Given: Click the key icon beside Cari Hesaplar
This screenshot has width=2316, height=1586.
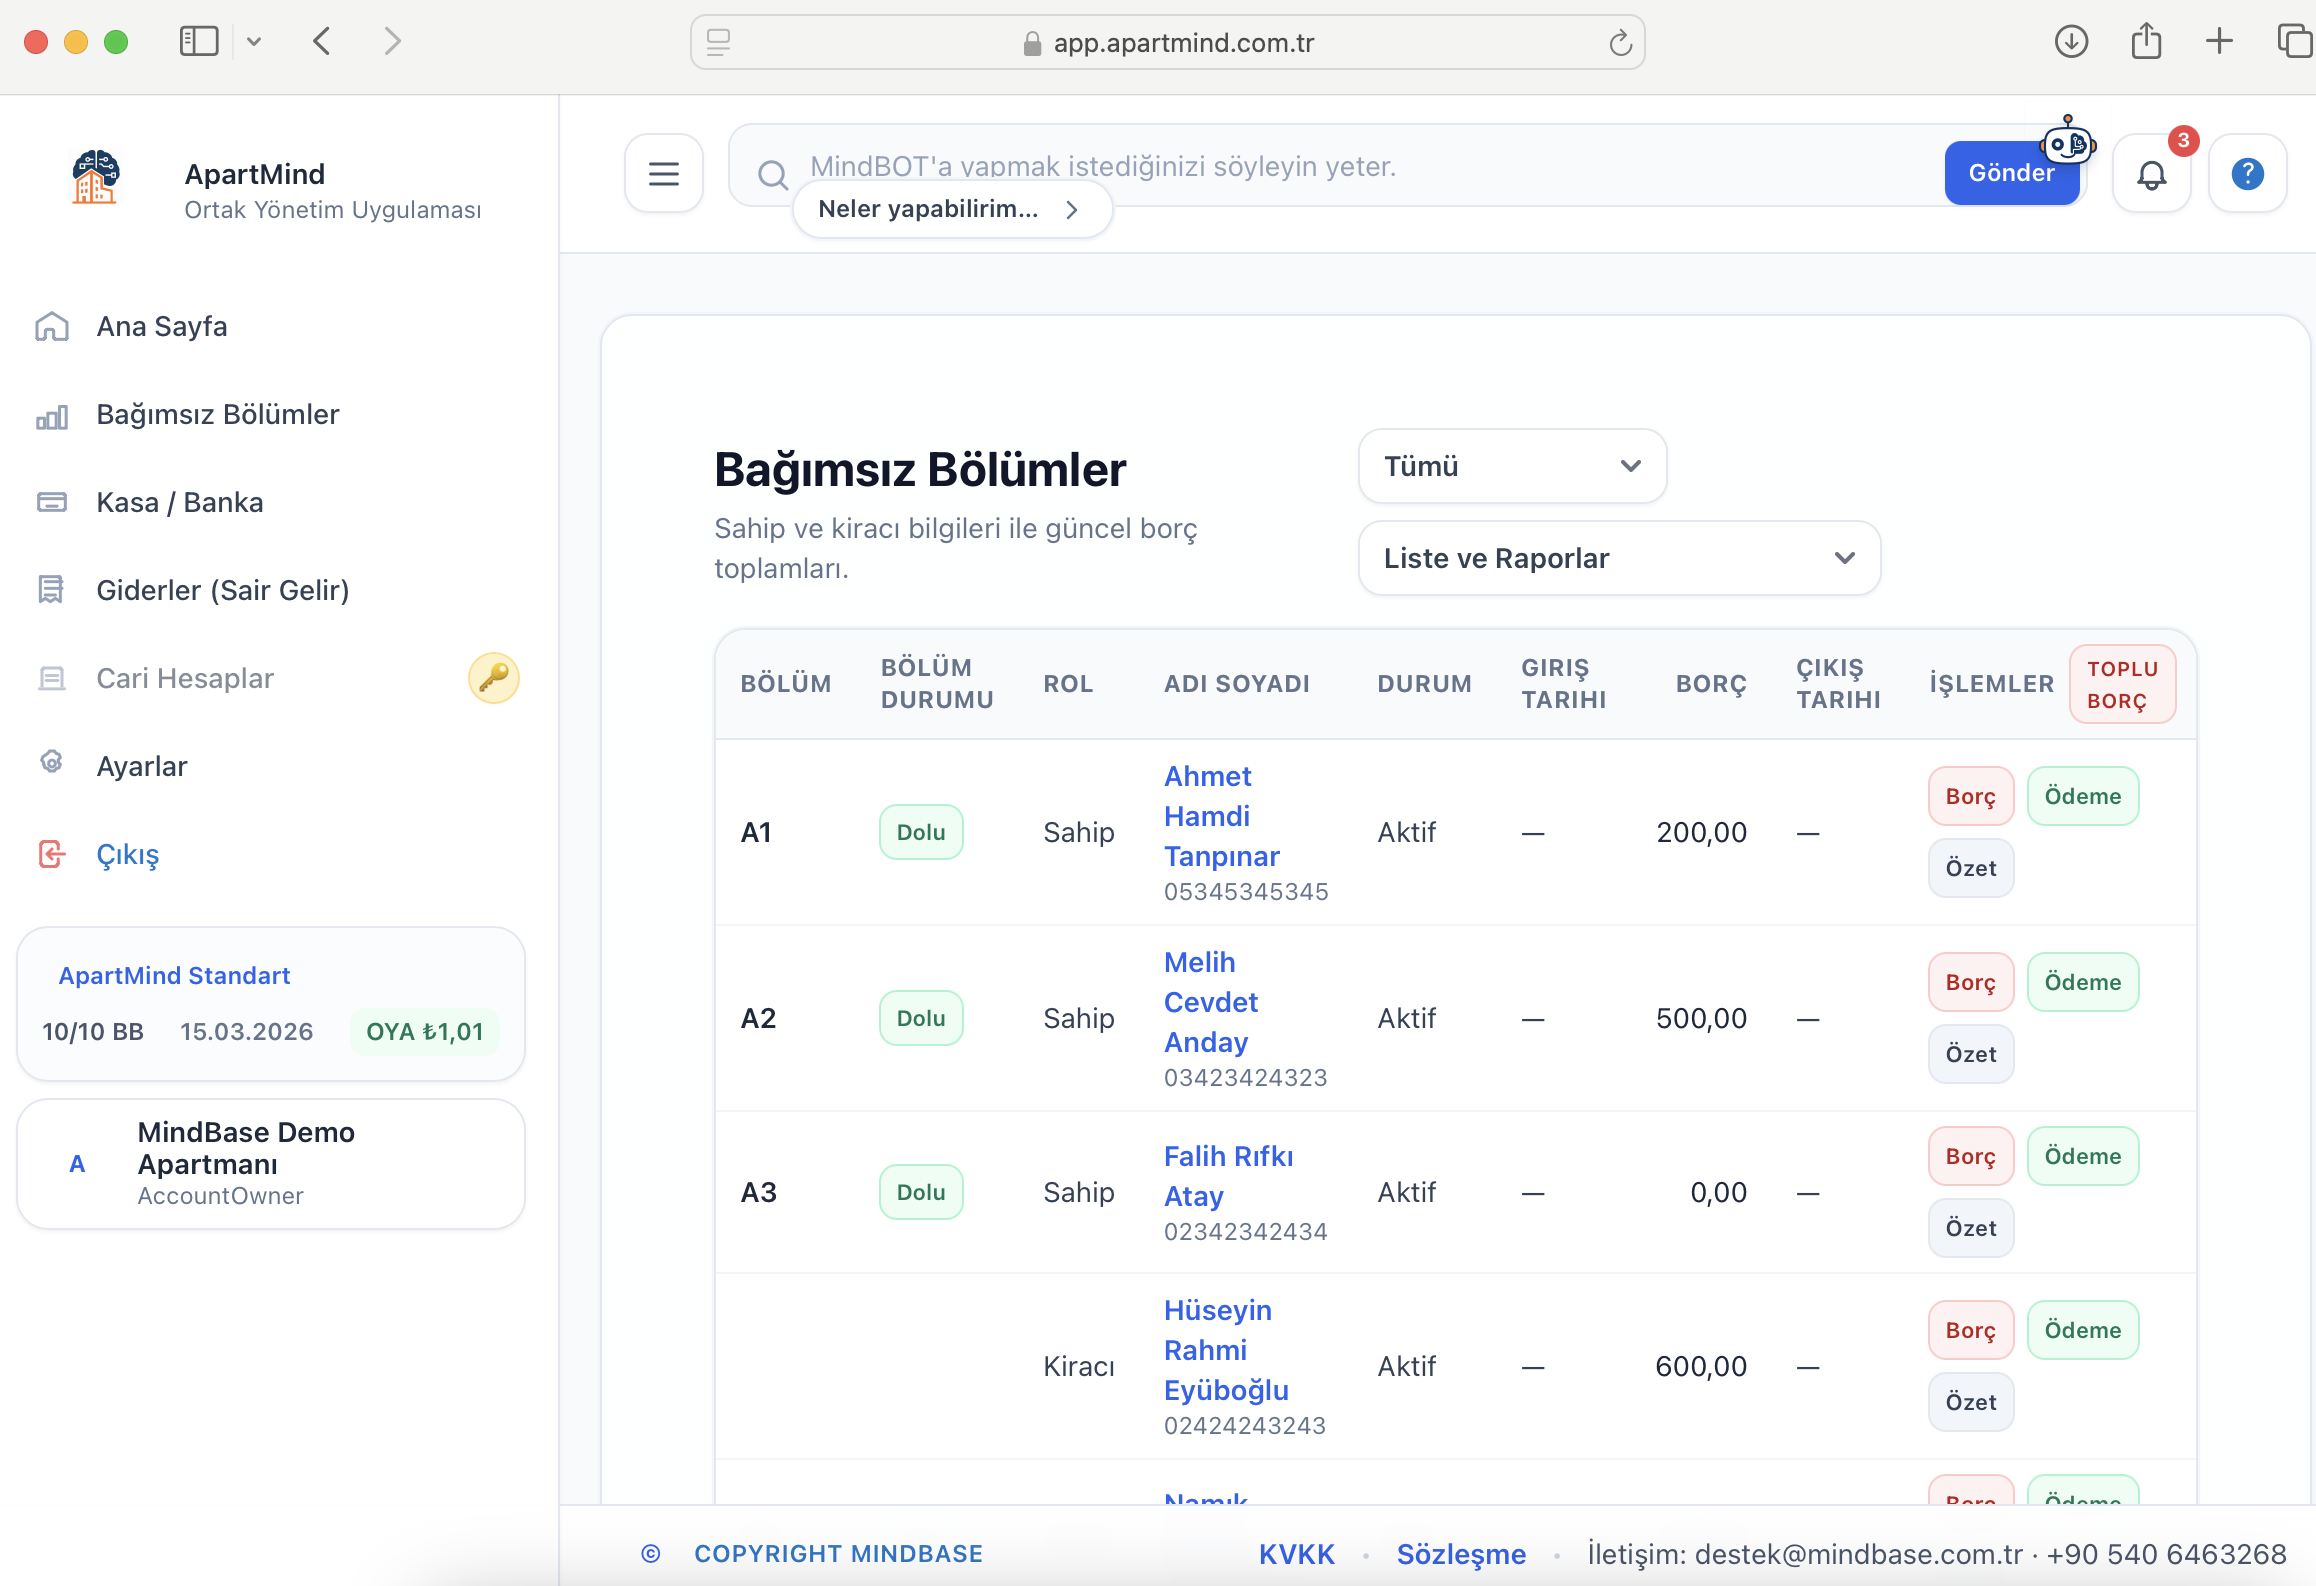Looking at the screenshot, I should pos(493,678).
